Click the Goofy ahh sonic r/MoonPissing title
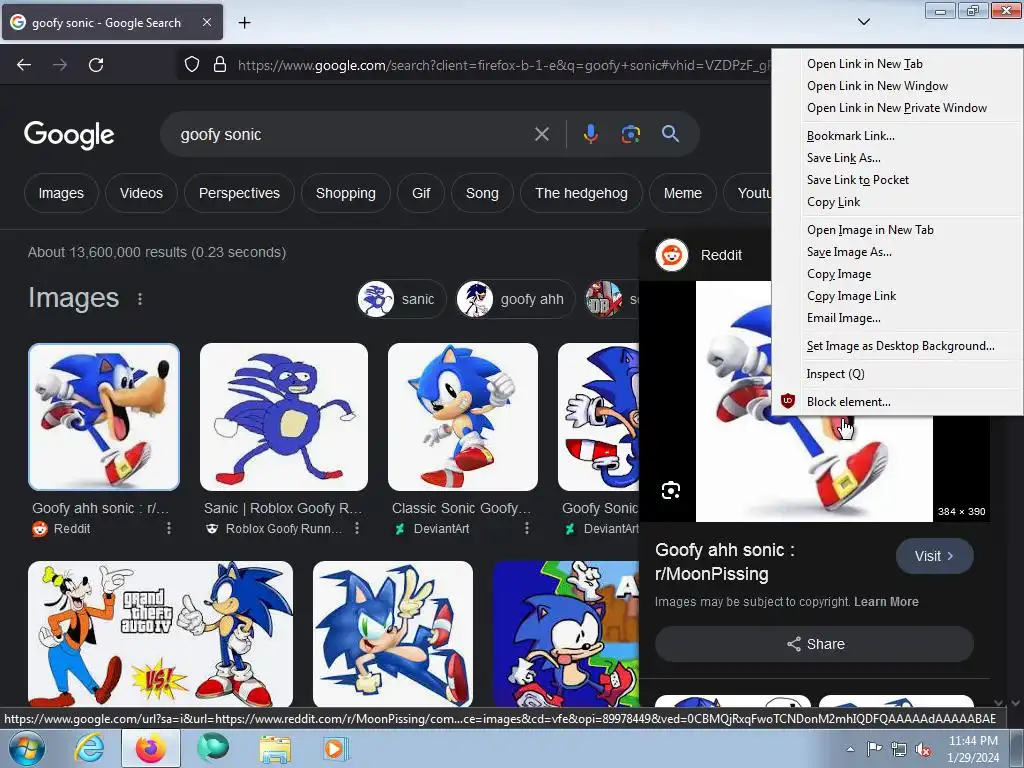This screenshot has height=768, width=1024. point(725,562)
